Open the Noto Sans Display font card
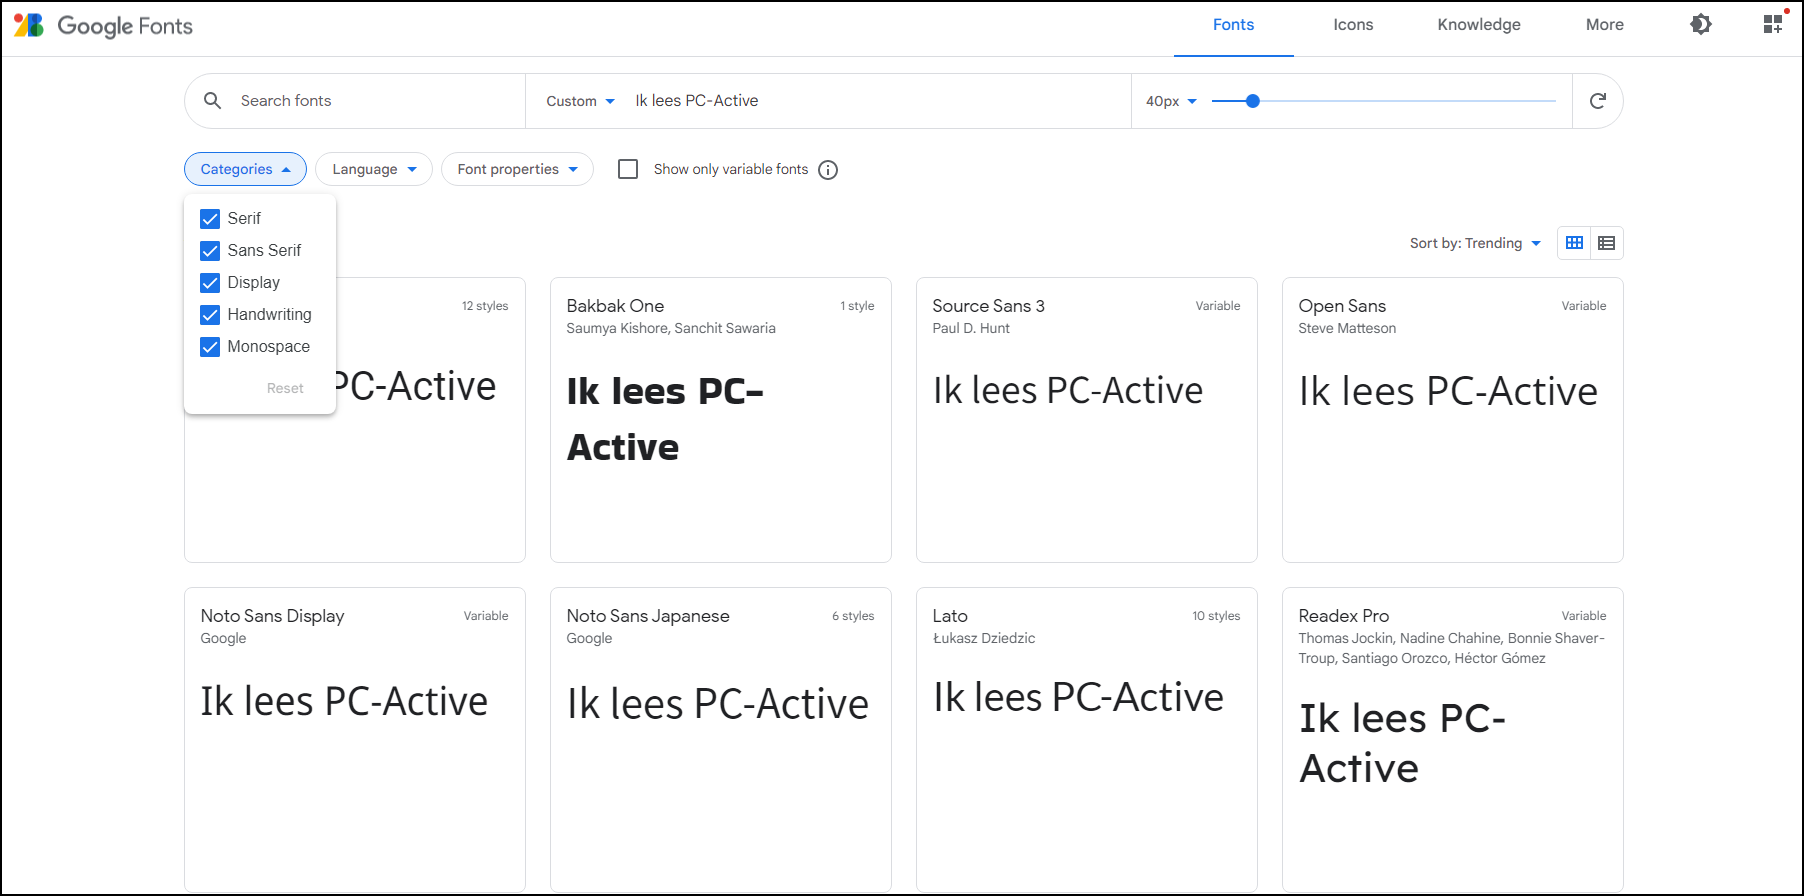The image size is (1804, 896). (x=354, y=739)
